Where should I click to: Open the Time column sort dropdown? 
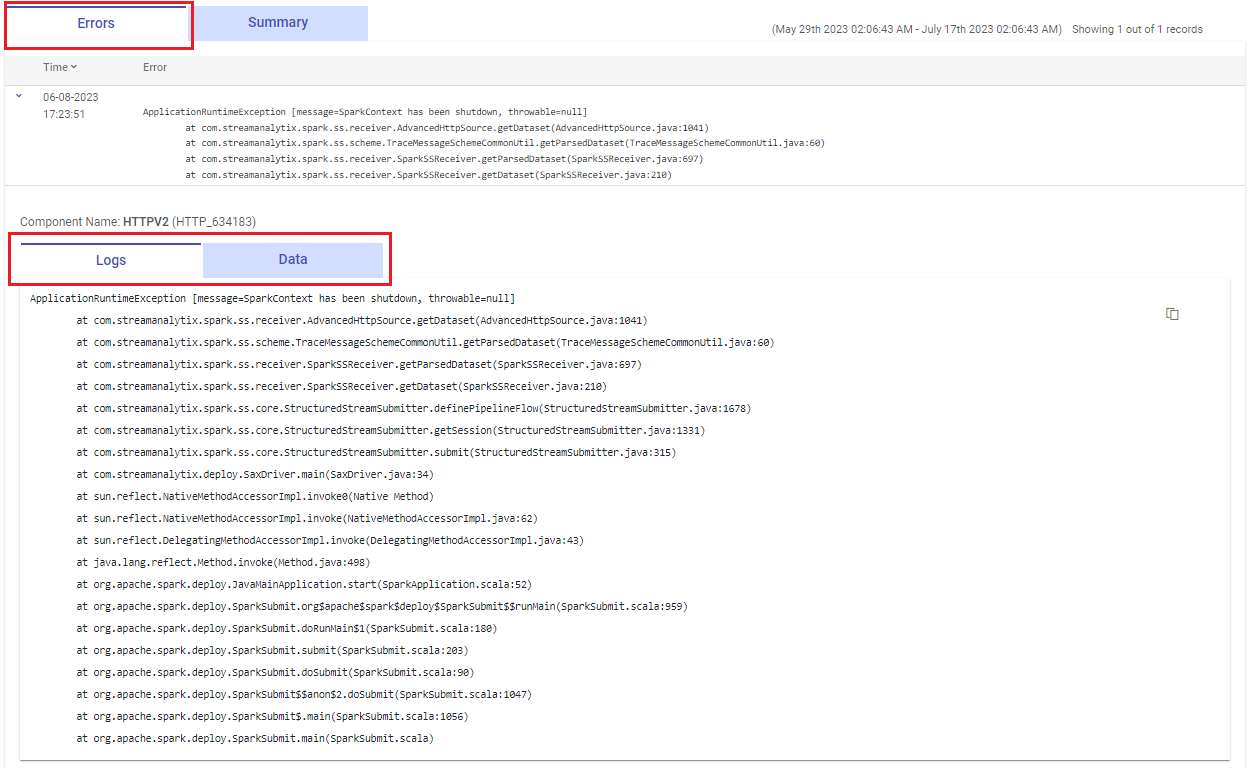pyautogui.click(x=73, y=67)
